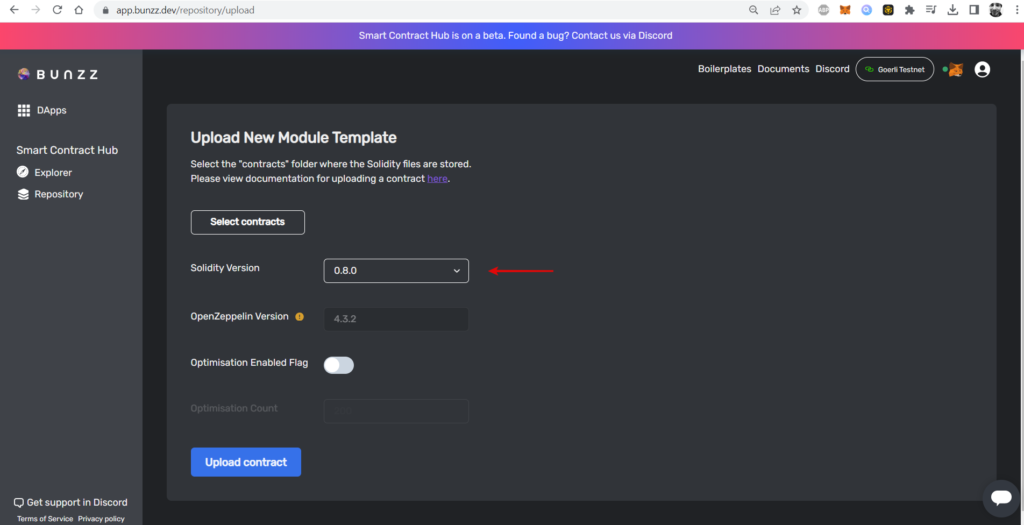Click the Optimisation Count field
The height and width of the screenshot is (525, 1024).
tap(396, 411)
